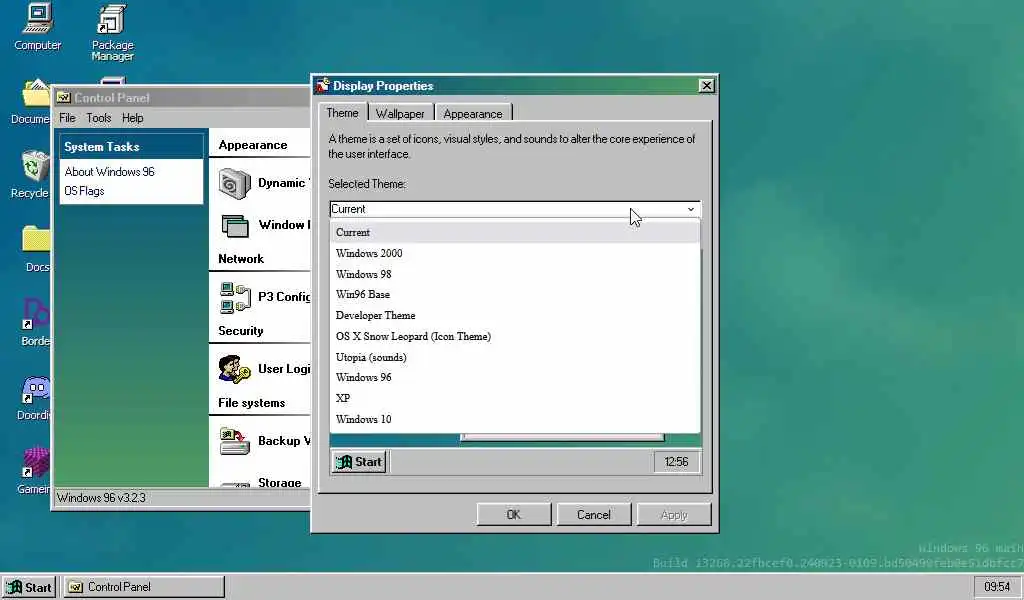Open the Border shortcut desktop icon
Screen dimensions: 1024x600
click(35, 322)
